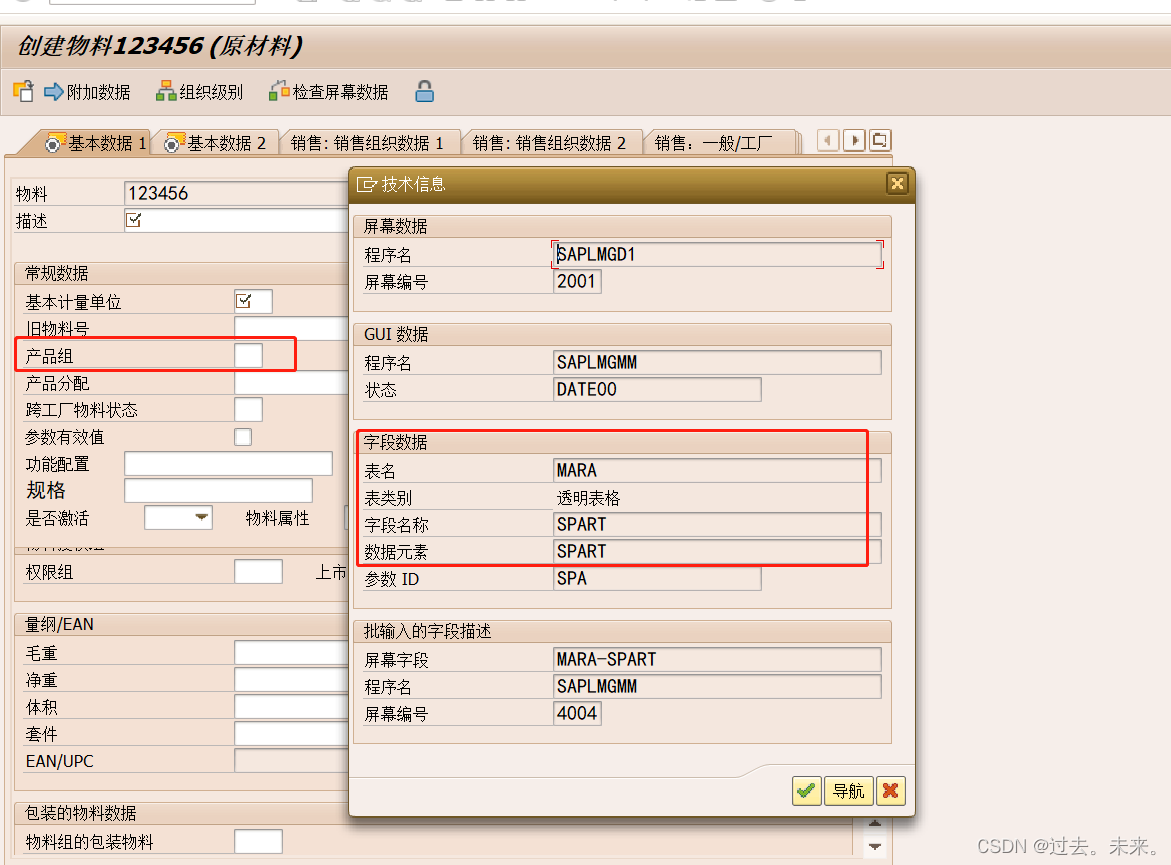
Task: Confirm dialog with green checkmark
Action: [806, 790]
